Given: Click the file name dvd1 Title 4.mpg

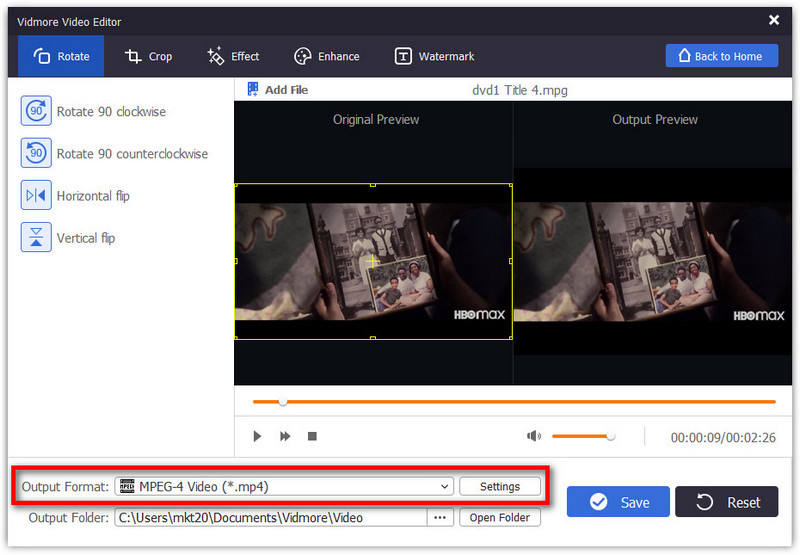Looking at the screenshot, I should pyautogui.click(x=519, y=90).
